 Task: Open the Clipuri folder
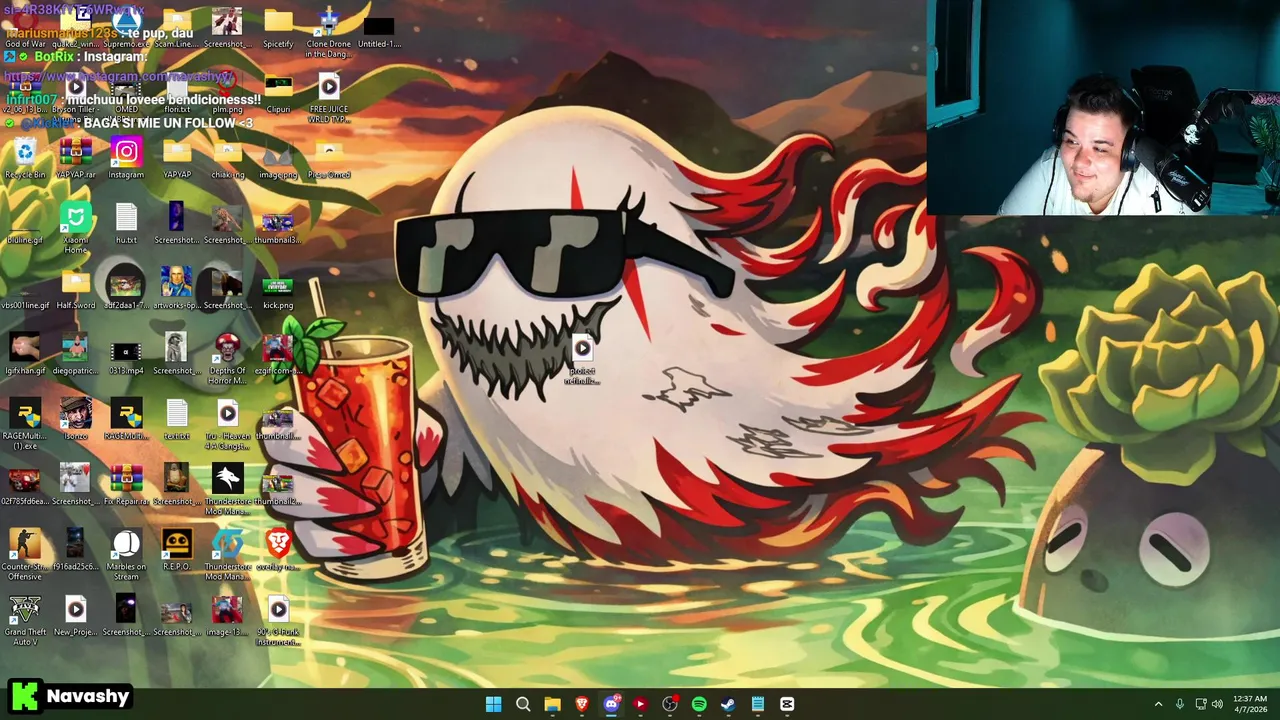point(278,93)
